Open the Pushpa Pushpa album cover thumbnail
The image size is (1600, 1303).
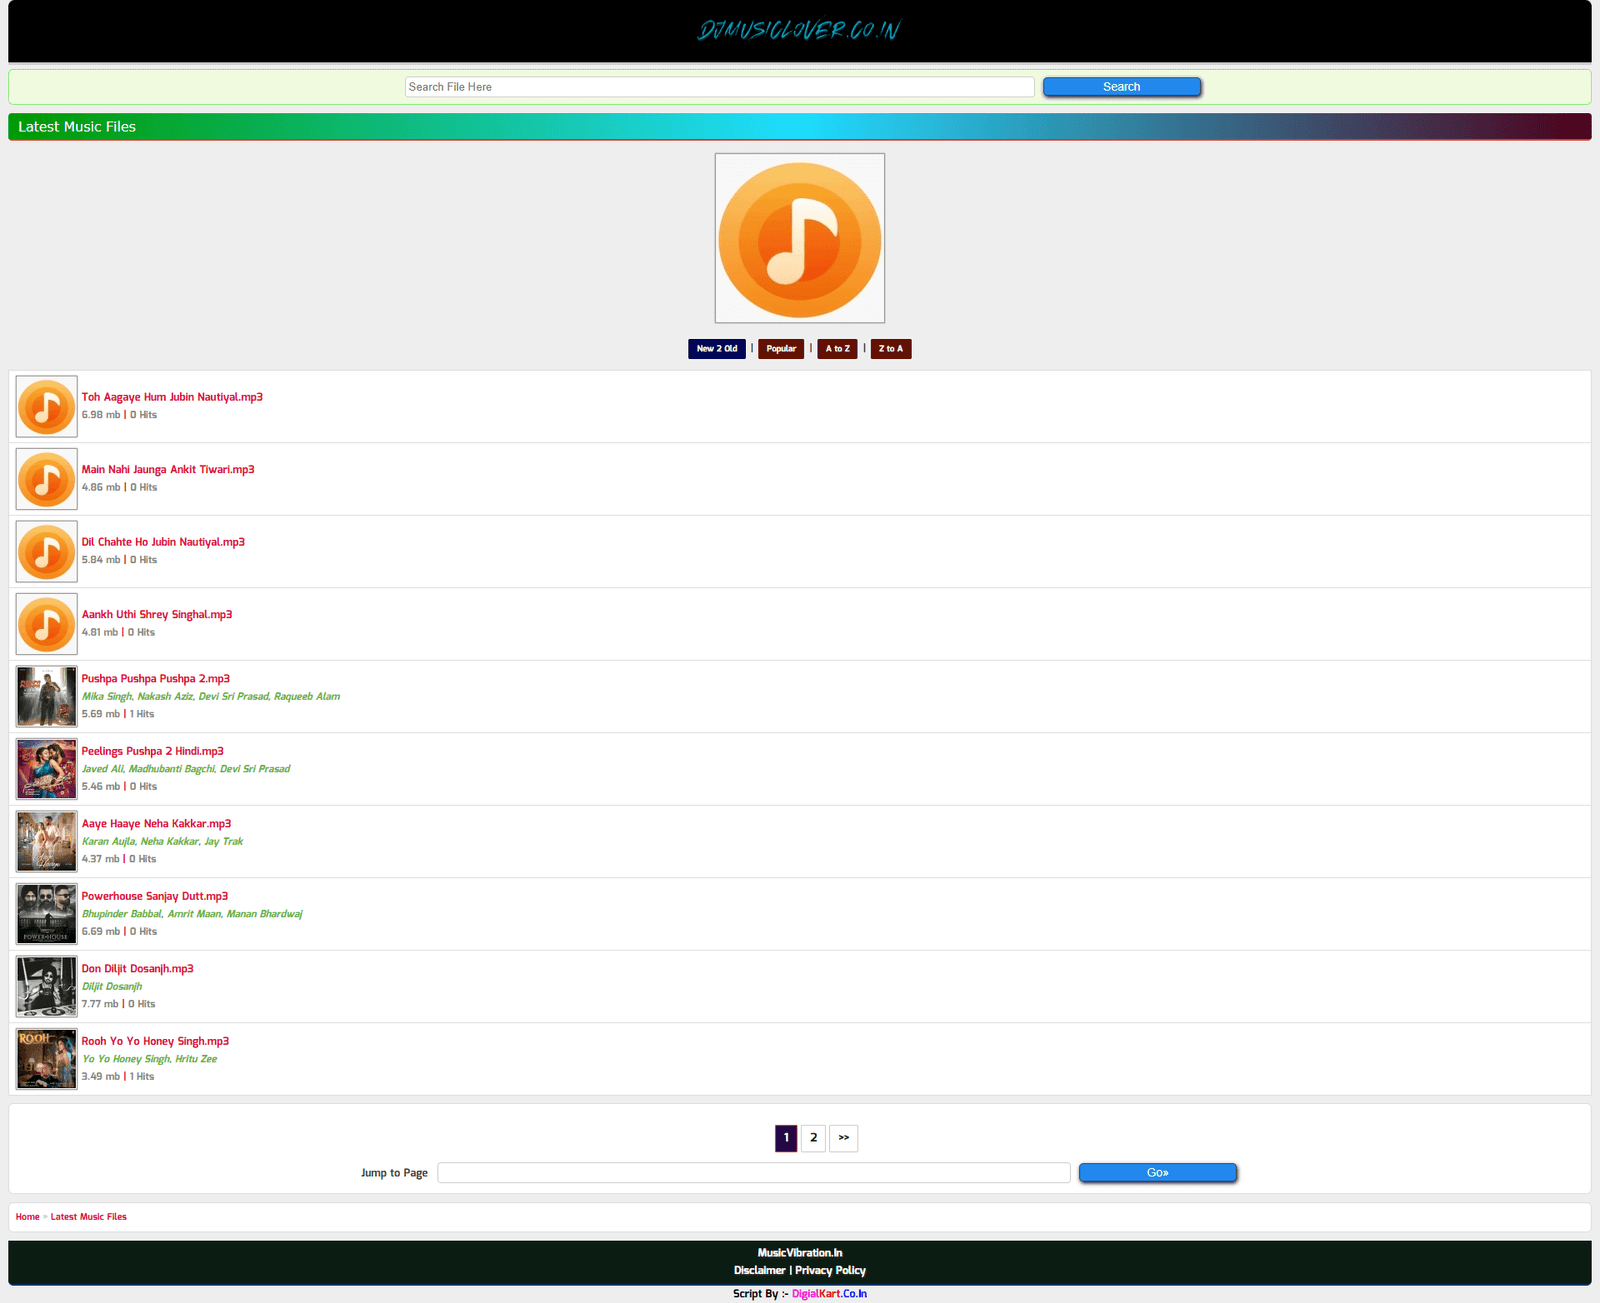[x=46, y=697]
